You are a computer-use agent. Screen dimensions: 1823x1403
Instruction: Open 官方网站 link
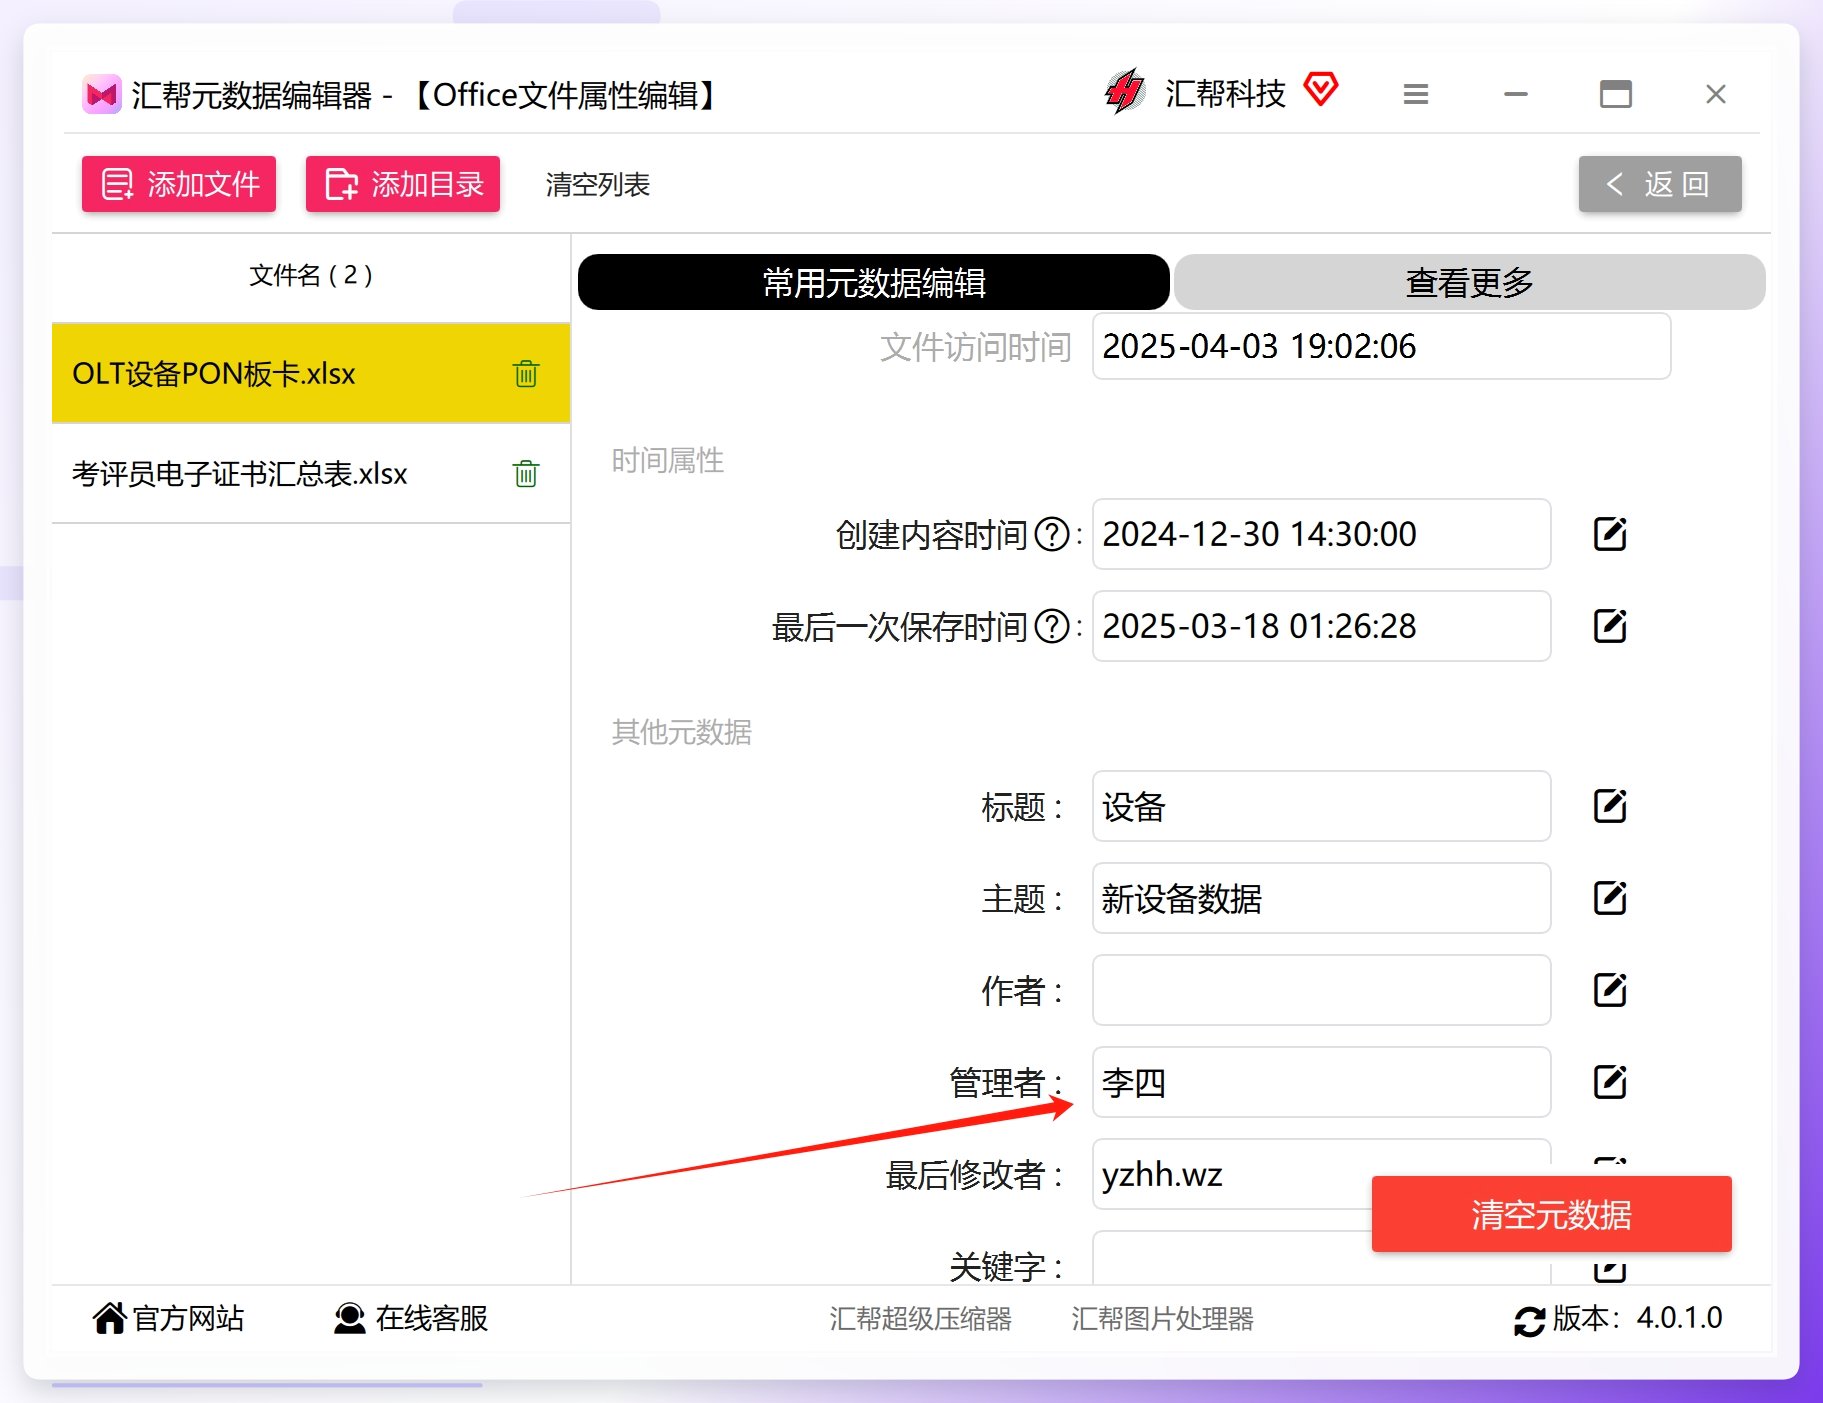[169, 1318]
